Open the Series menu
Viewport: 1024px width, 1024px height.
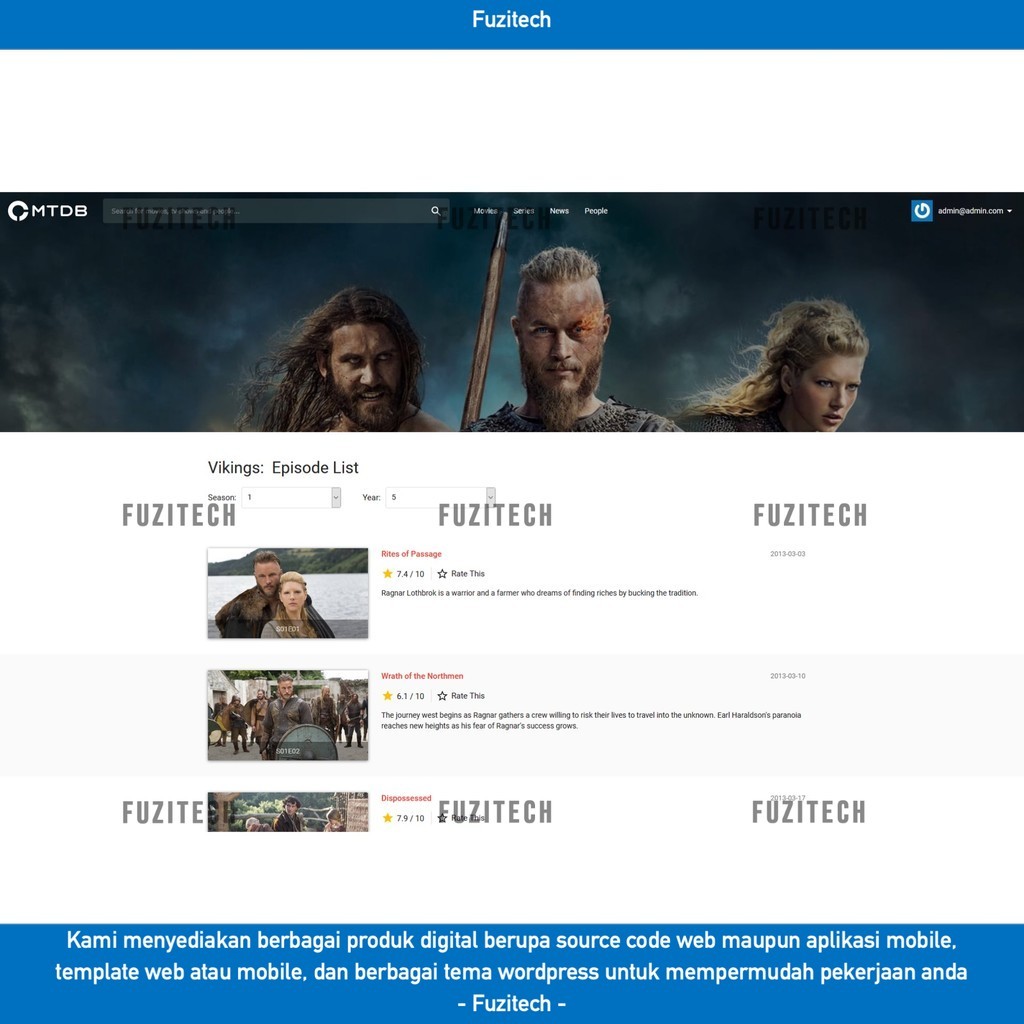524,211
